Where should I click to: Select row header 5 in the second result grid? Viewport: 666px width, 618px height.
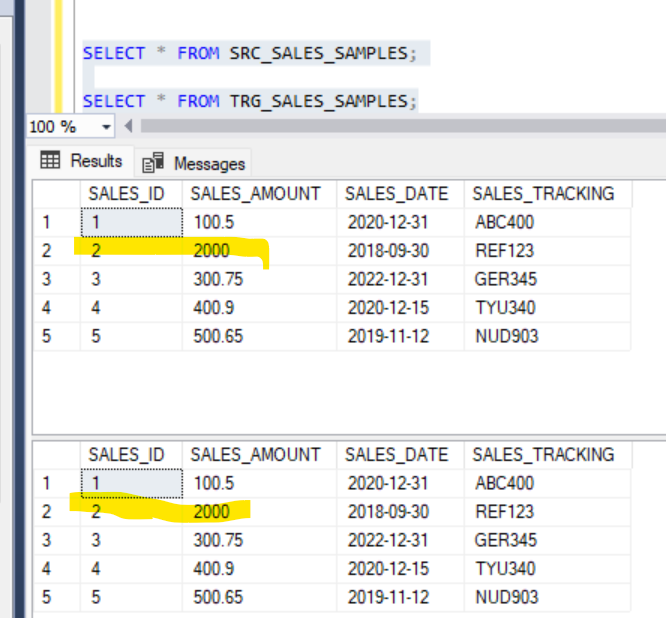pyautogui.click(x=47, y=597)
